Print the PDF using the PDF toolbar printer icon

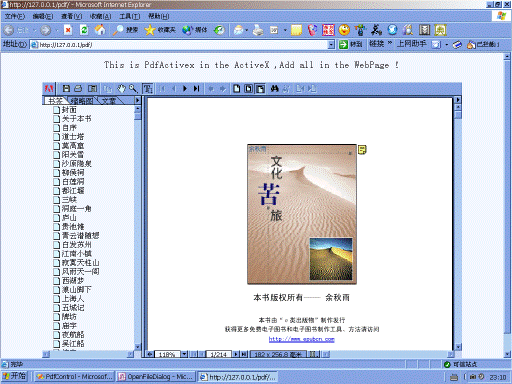(78, 89)
